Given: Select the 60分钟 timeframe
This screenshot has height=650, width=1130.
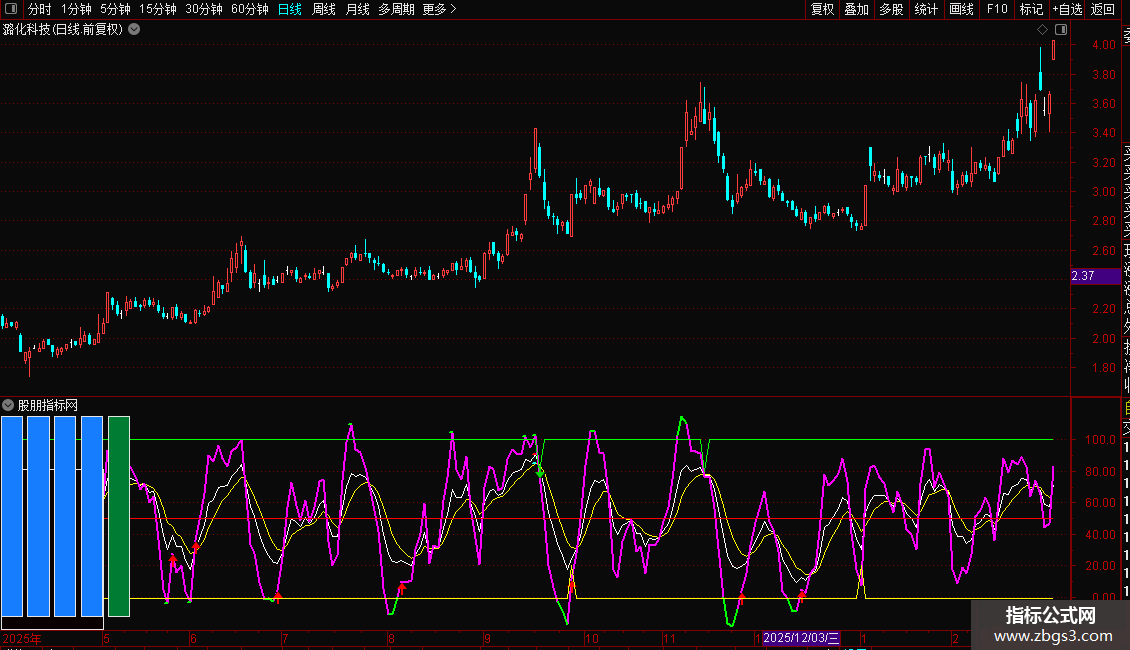Looking at the screenshot, I should (249, 9).
